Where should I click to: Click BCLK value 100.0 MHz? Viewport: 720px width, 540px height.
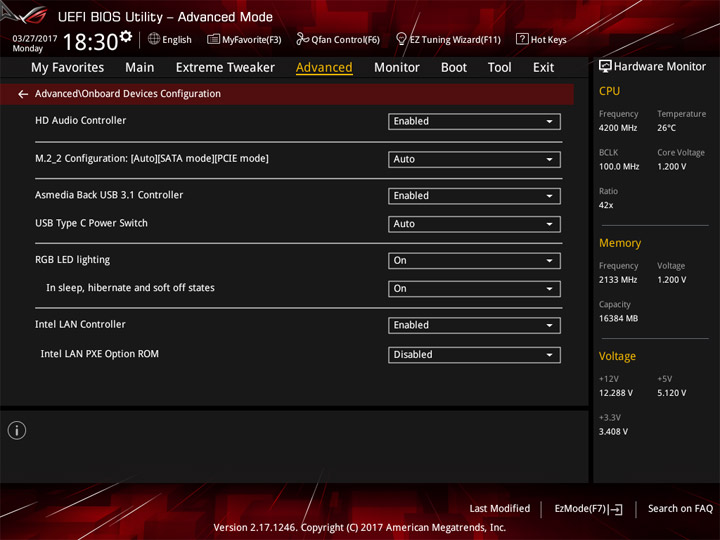[619, 167]
